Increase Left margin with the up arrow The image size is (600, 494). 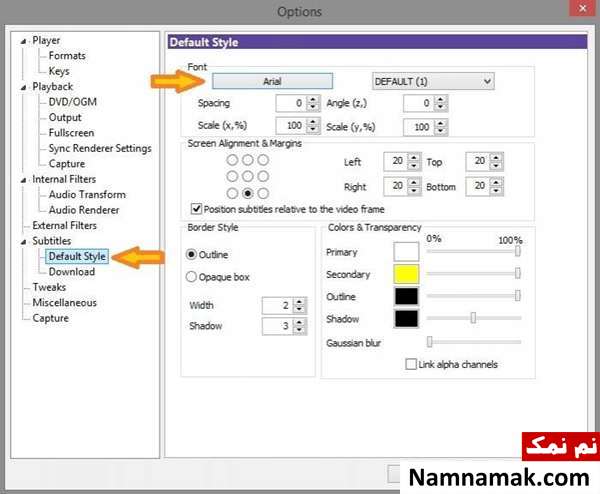(414, 157)
